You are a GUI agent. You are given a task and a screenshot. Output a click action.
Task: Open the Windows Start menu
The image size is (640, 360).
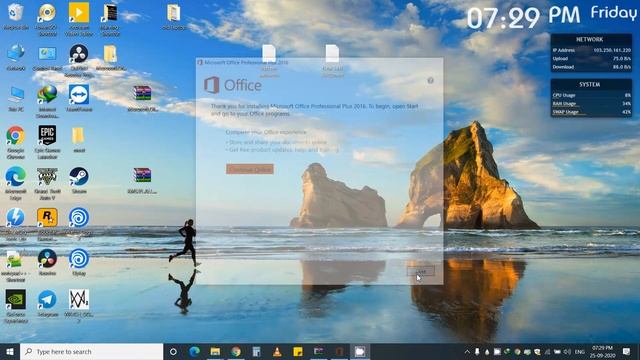(10, 351)
